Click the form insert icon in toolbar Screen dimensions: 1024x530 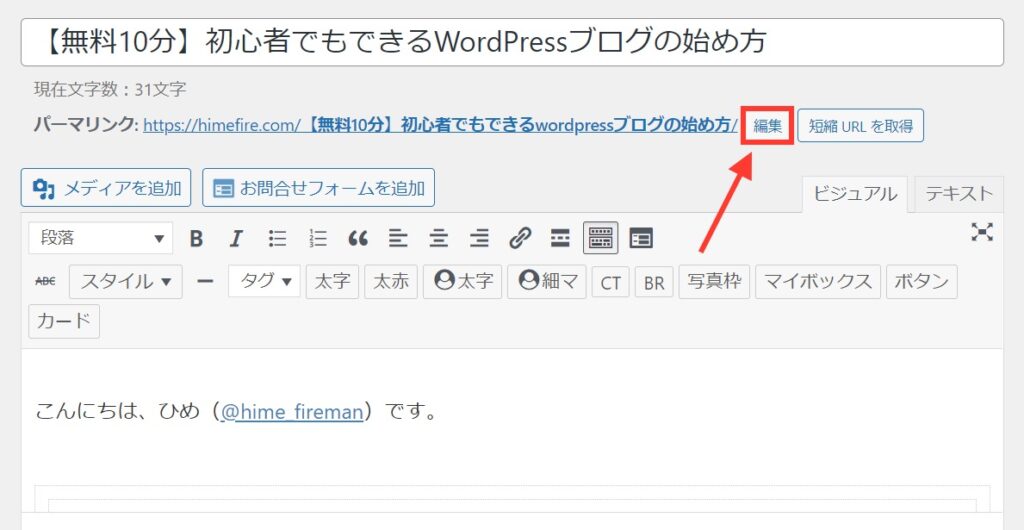tap(641, 239)
